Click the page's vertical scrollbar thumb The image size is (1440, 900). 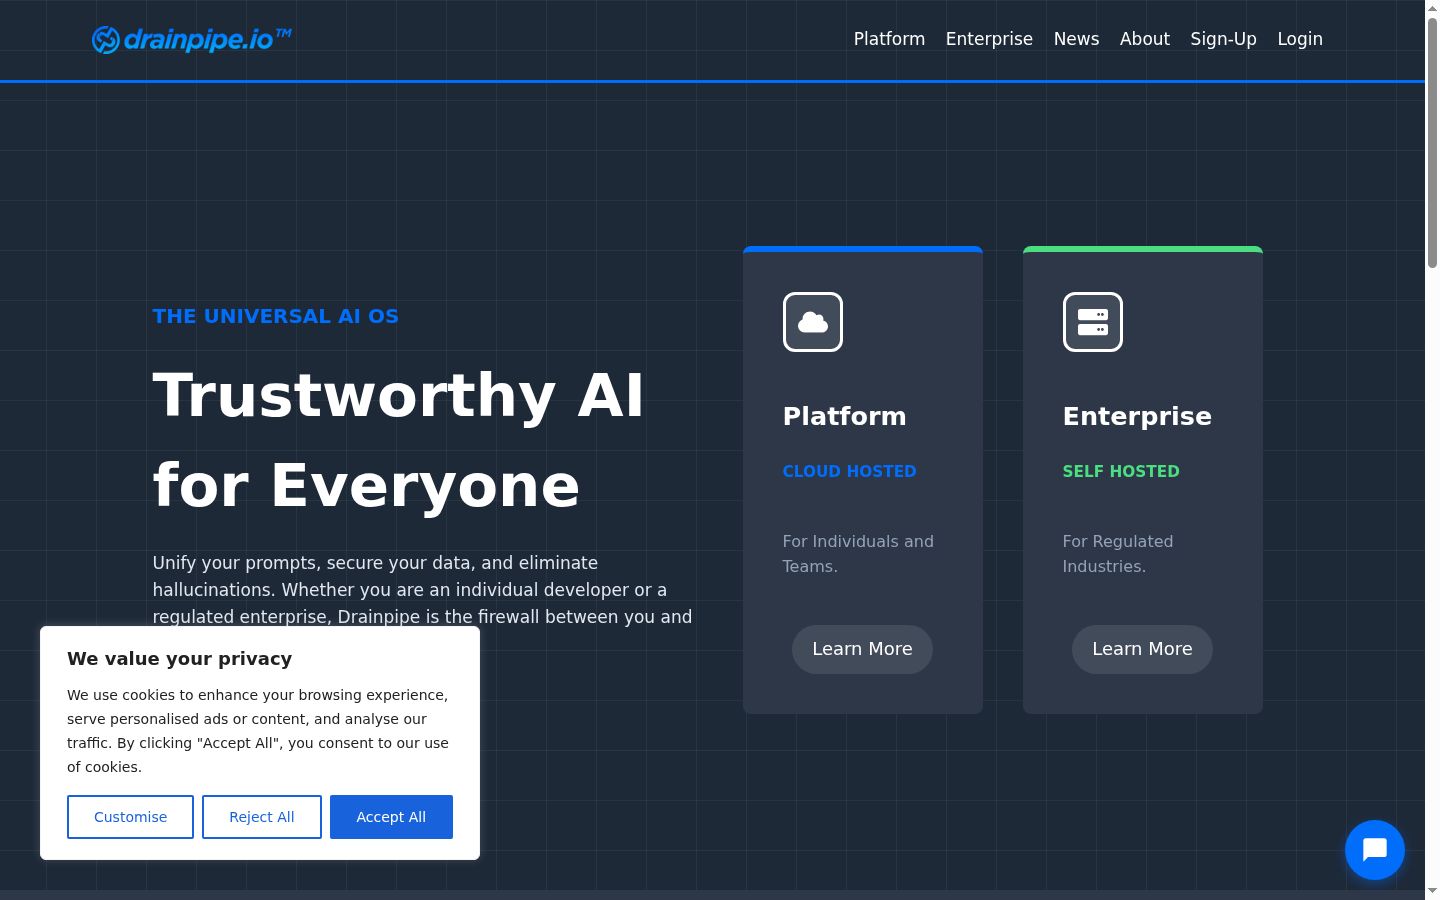click(x=1432, y=142)
